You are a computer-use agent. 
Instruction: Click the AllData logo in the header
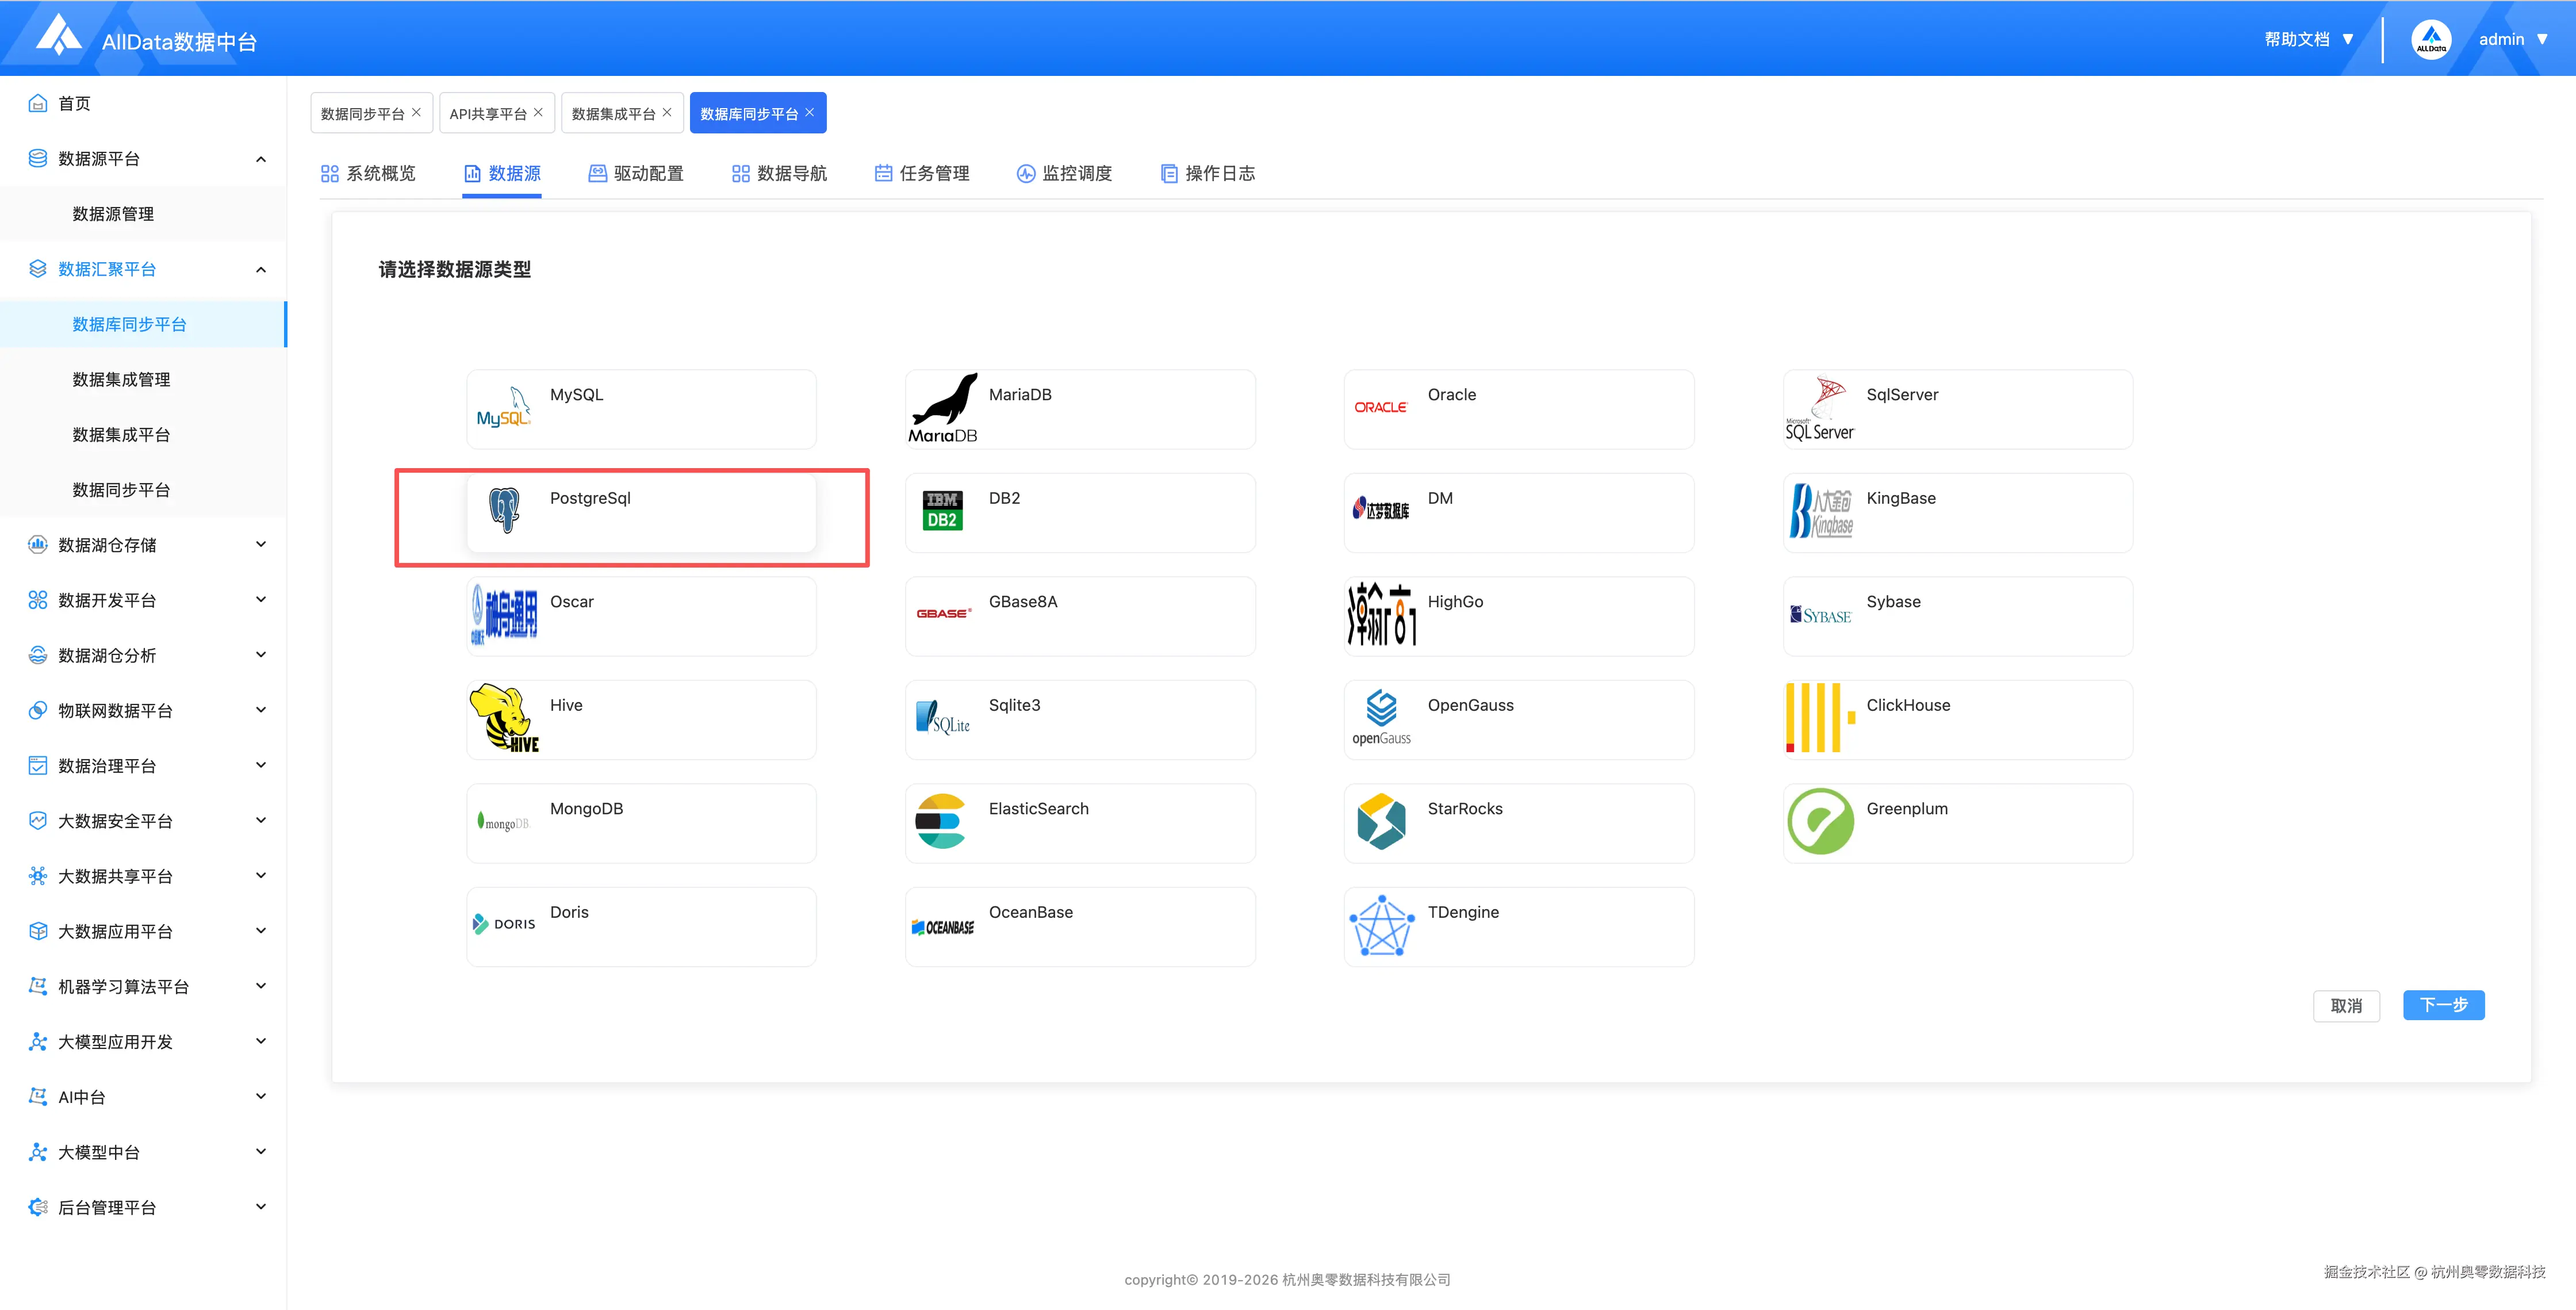(x=59, y=36)
